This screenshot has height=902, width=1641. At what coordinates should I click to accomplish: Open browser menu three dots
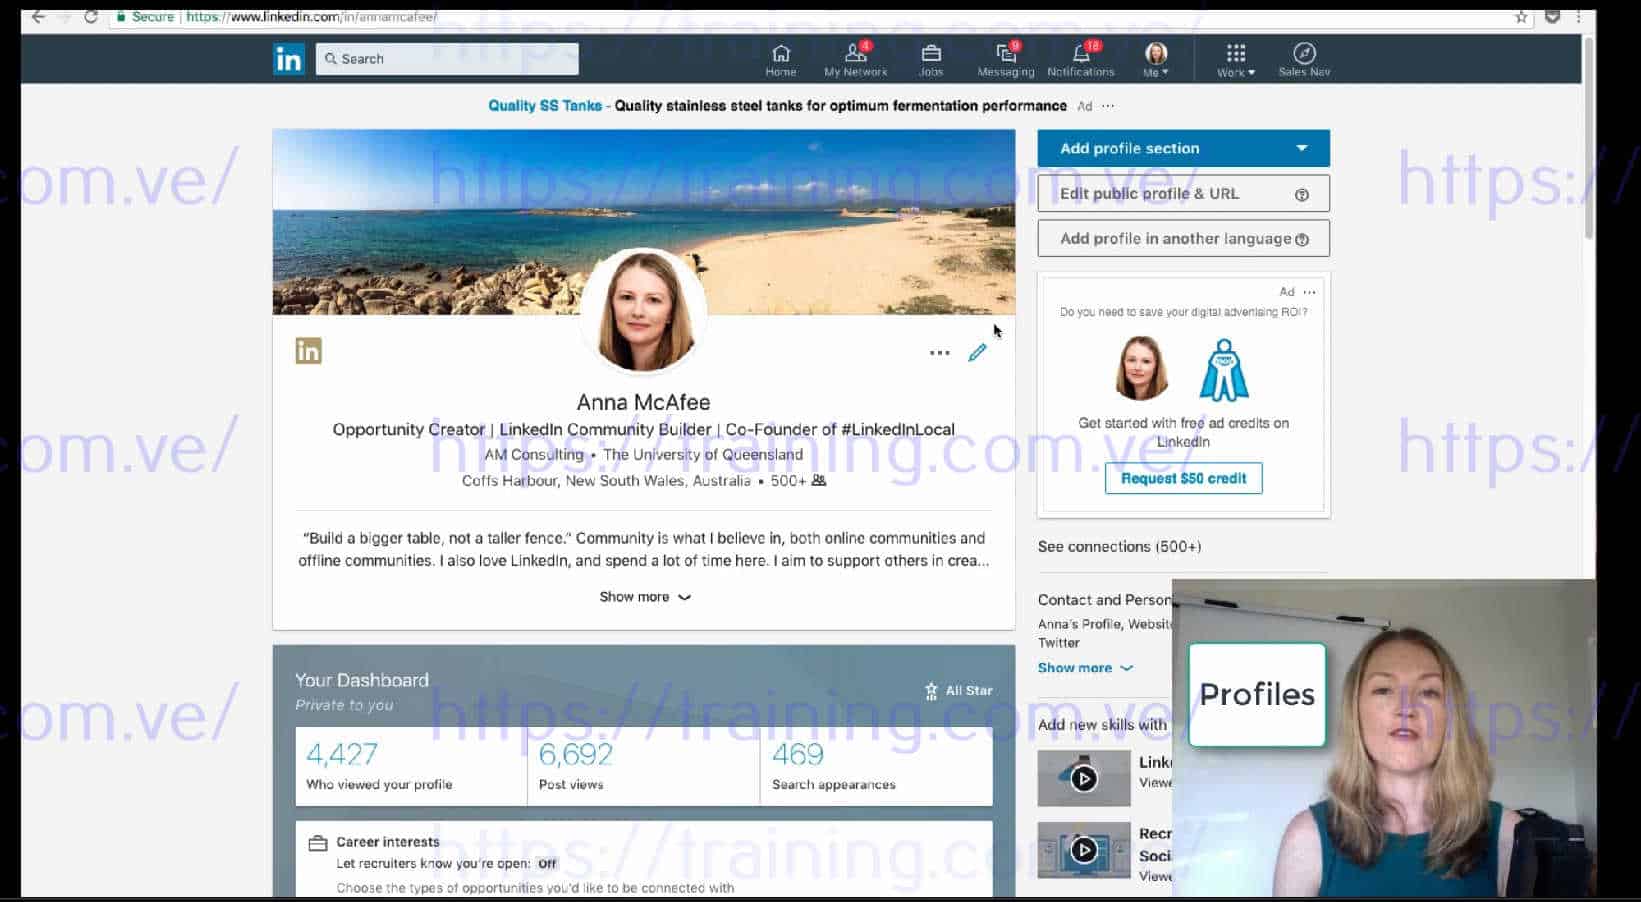tap(1579, 17)
